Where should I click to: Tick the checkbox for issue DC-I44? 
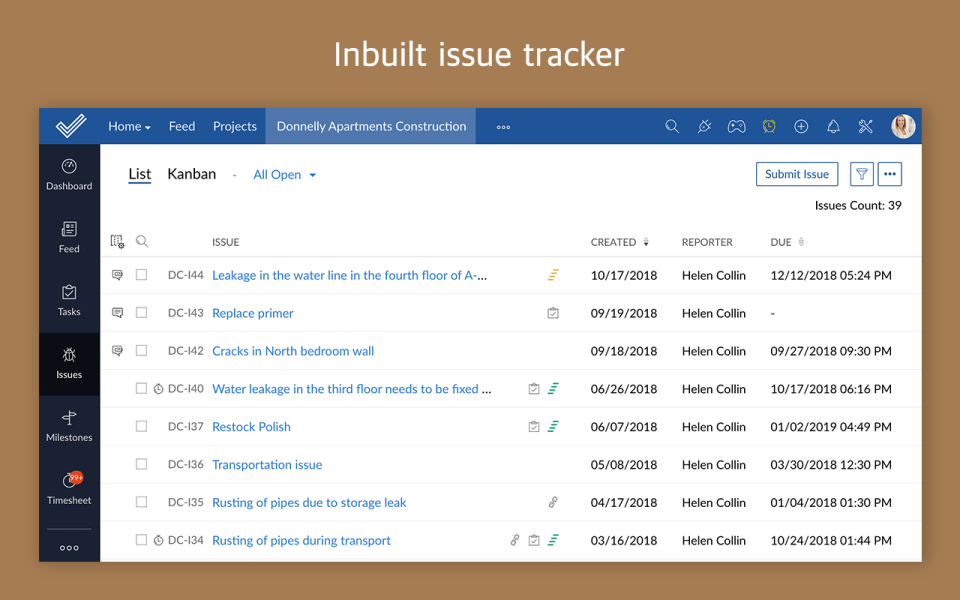coord(141,275)
